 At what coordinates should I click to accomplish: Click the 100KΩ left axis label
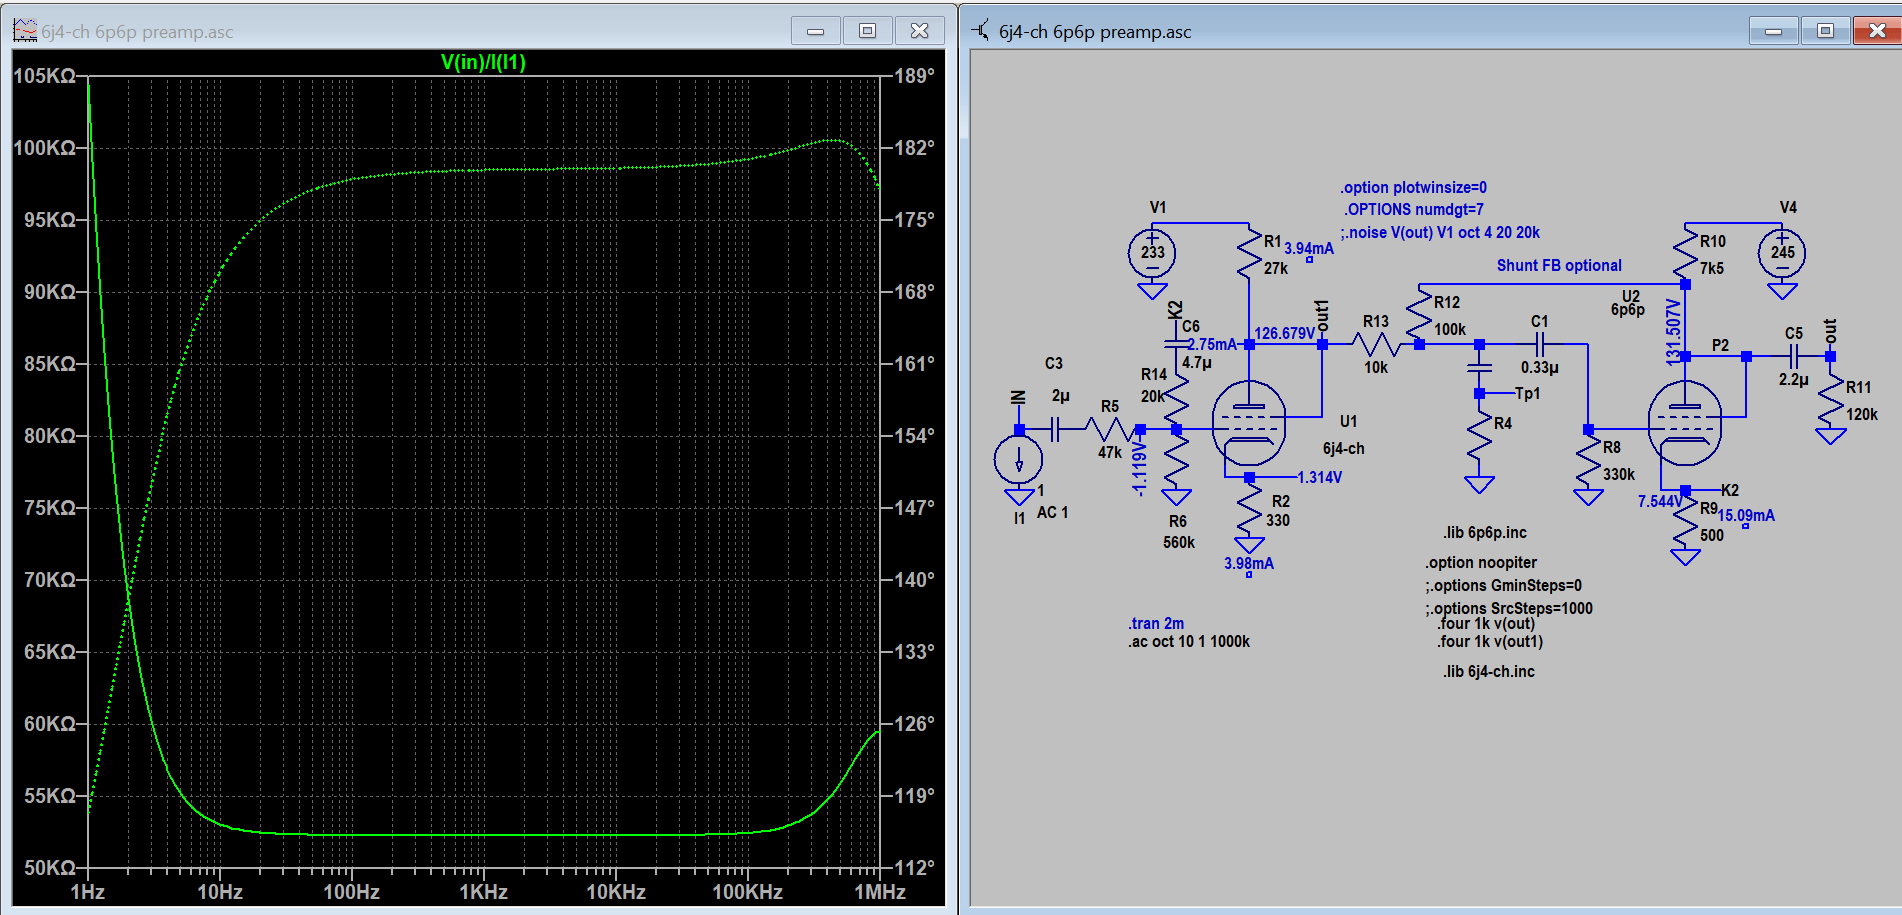(45, 148)
